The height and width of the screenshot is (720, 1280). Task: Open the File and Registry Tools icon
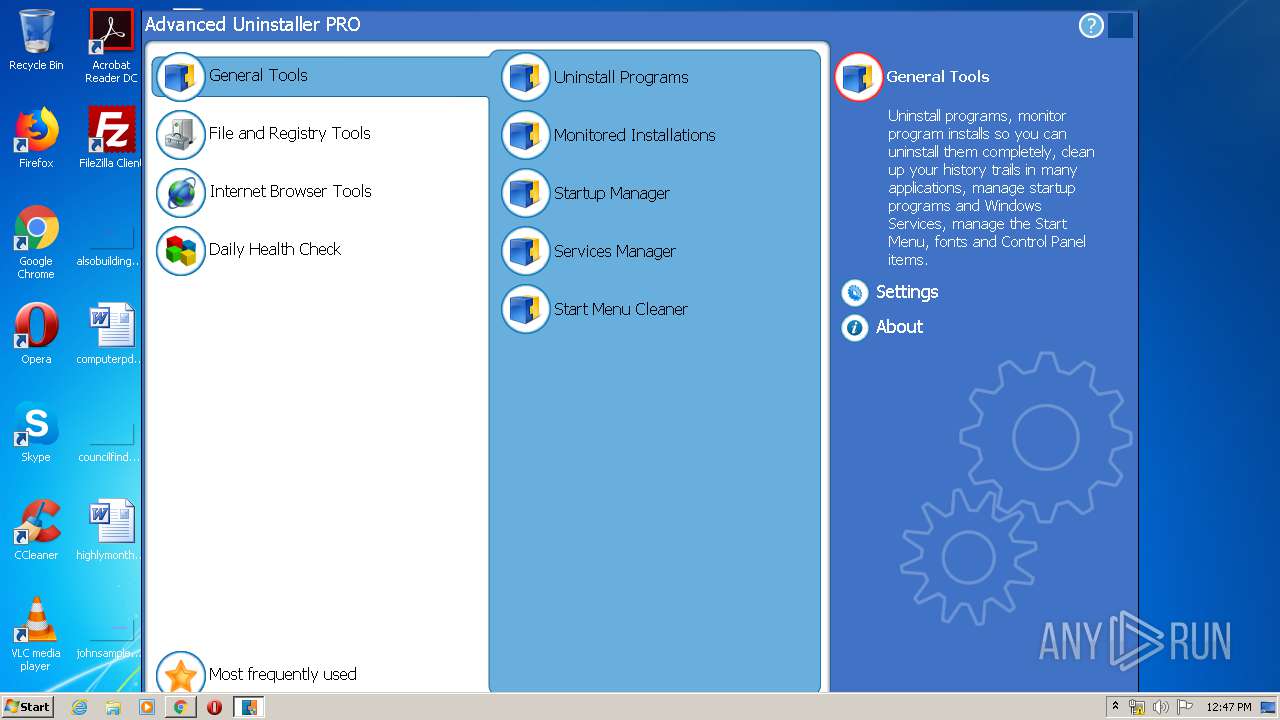pyautogui.click(x=181, y=135)
